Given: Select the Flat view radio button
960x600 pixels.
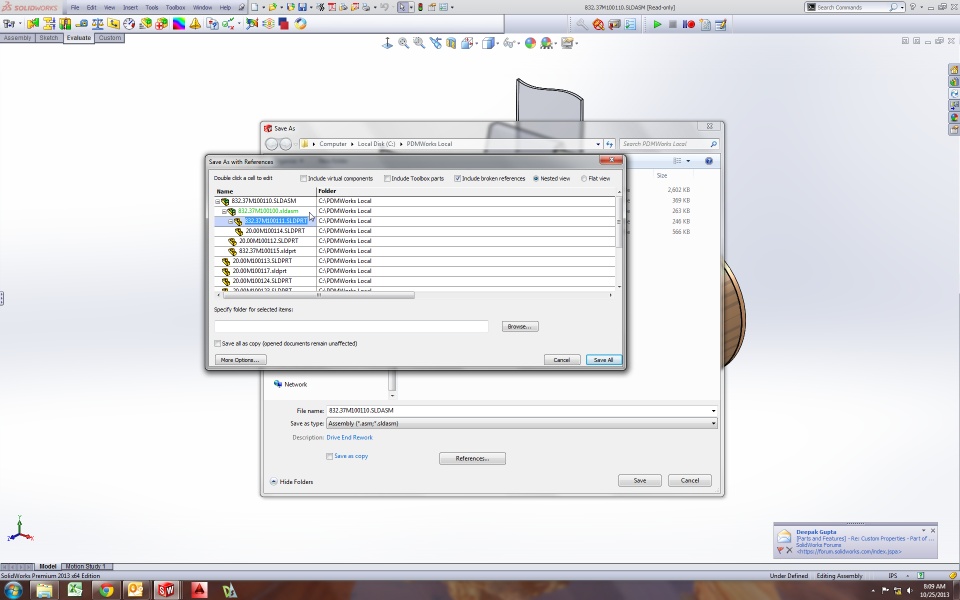Looking at the screenshot, I should [x=584, y=179].
